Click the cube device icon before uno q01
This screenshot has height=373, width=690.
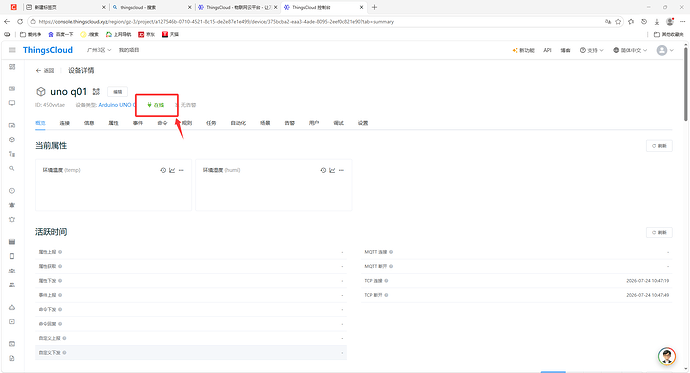(x=40, y=91)
